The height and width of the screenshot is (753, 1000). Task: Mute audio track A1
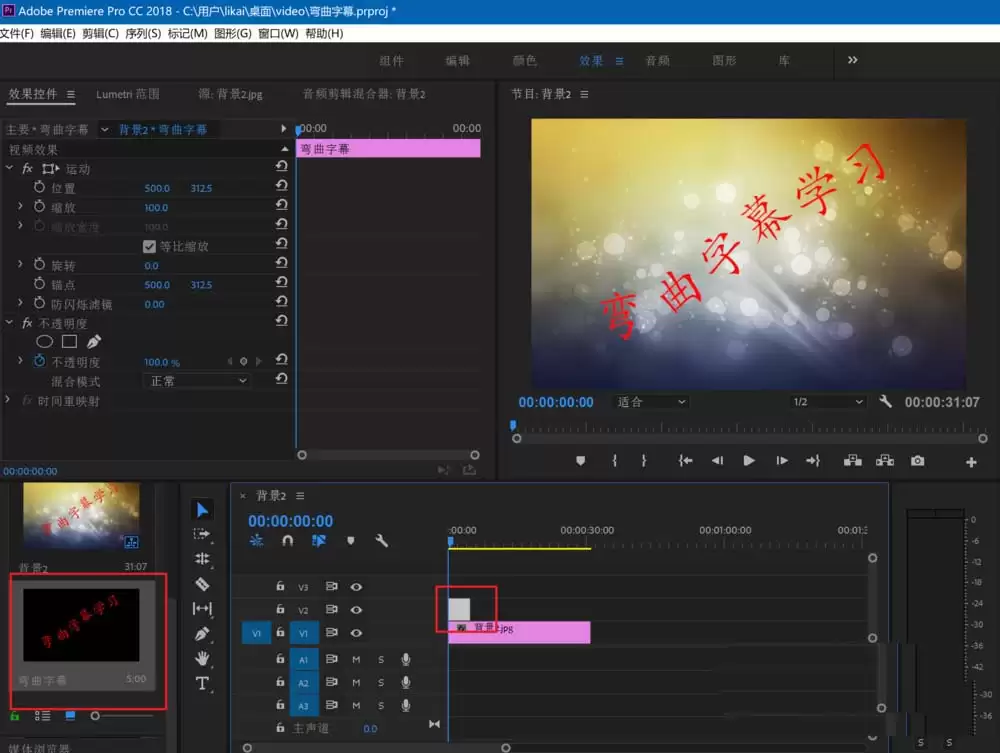(356, 658)
